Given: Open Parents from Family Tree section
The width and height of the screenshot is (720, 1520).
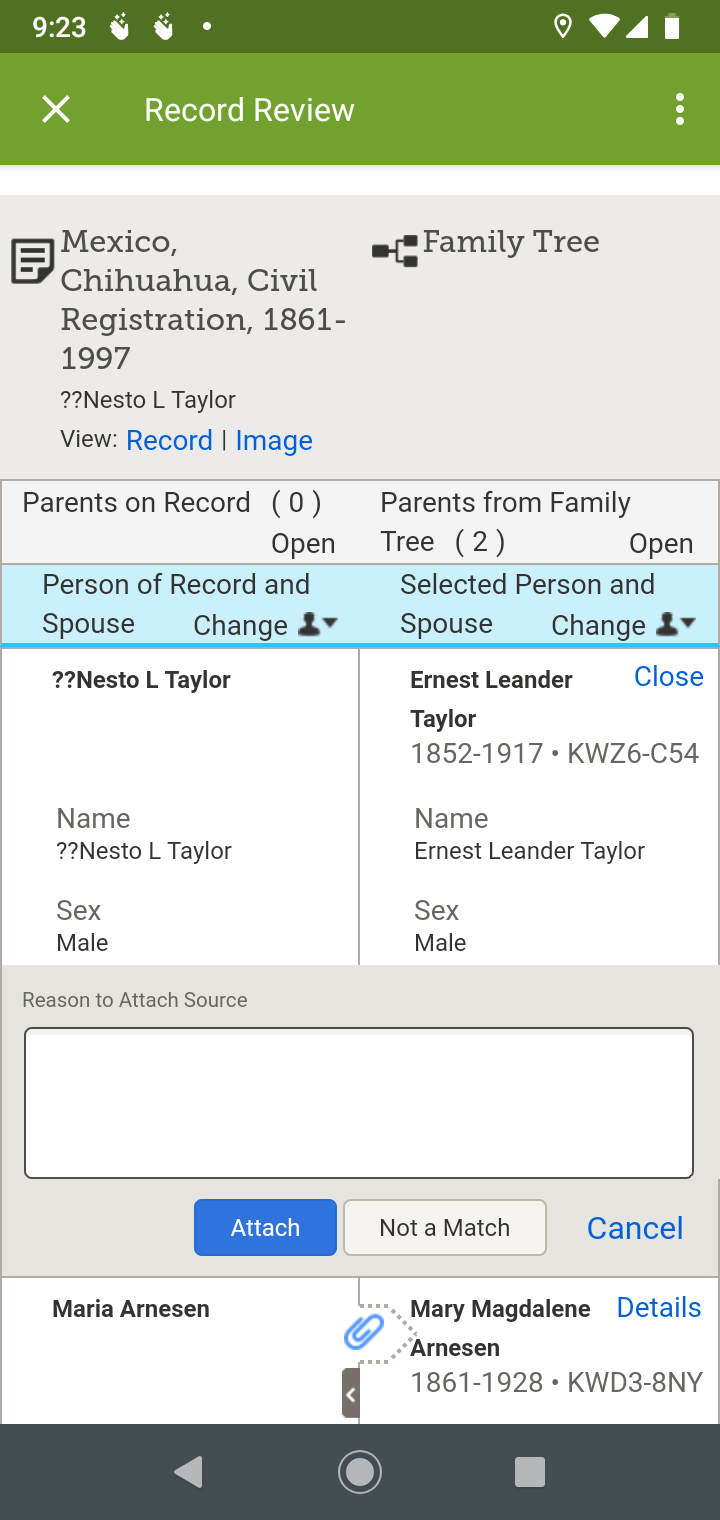Looking at the screenshot, I should (x=660, y=543).
